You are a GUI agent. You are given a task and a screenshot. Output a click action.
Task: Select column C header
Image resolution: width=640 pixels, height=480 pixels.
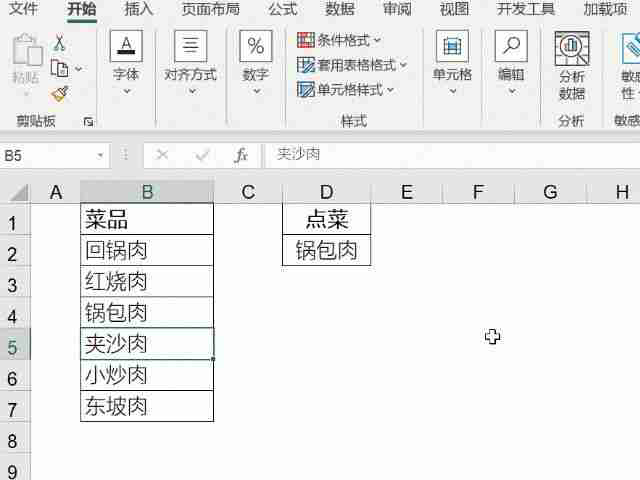point(248,192)
